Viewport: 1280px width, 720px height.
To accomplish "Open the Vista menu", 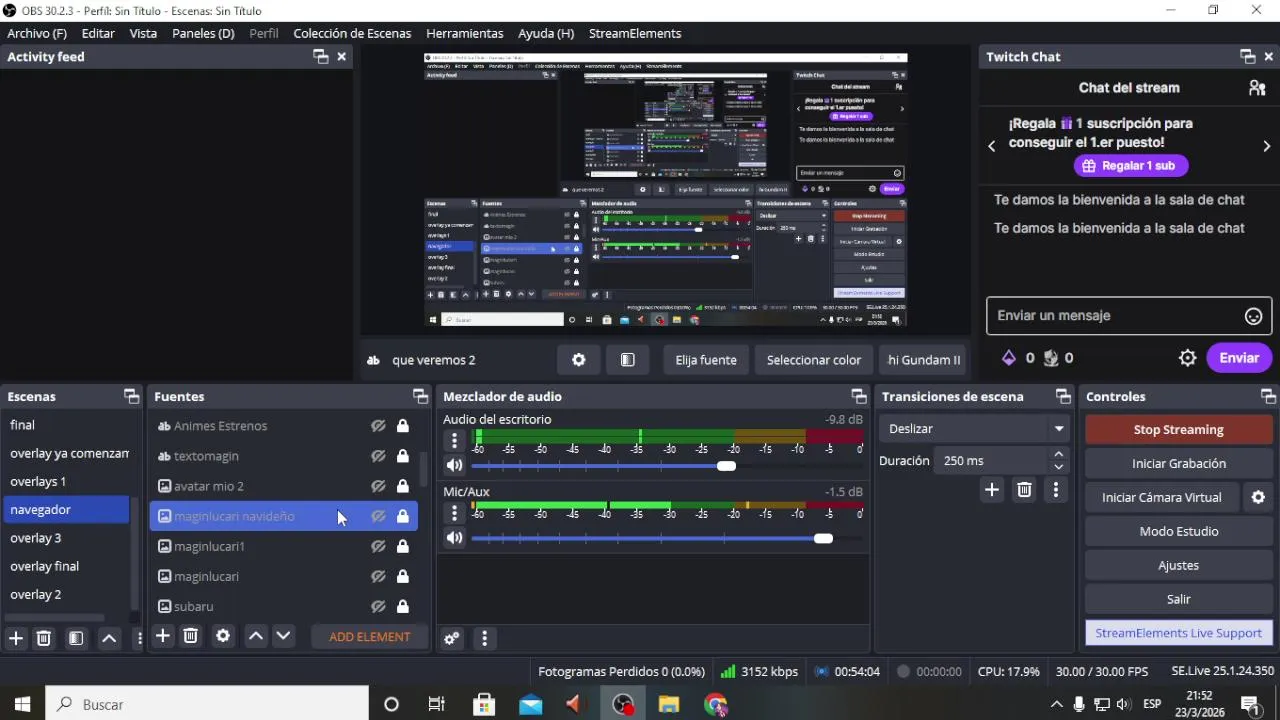I will click(143, 33).
